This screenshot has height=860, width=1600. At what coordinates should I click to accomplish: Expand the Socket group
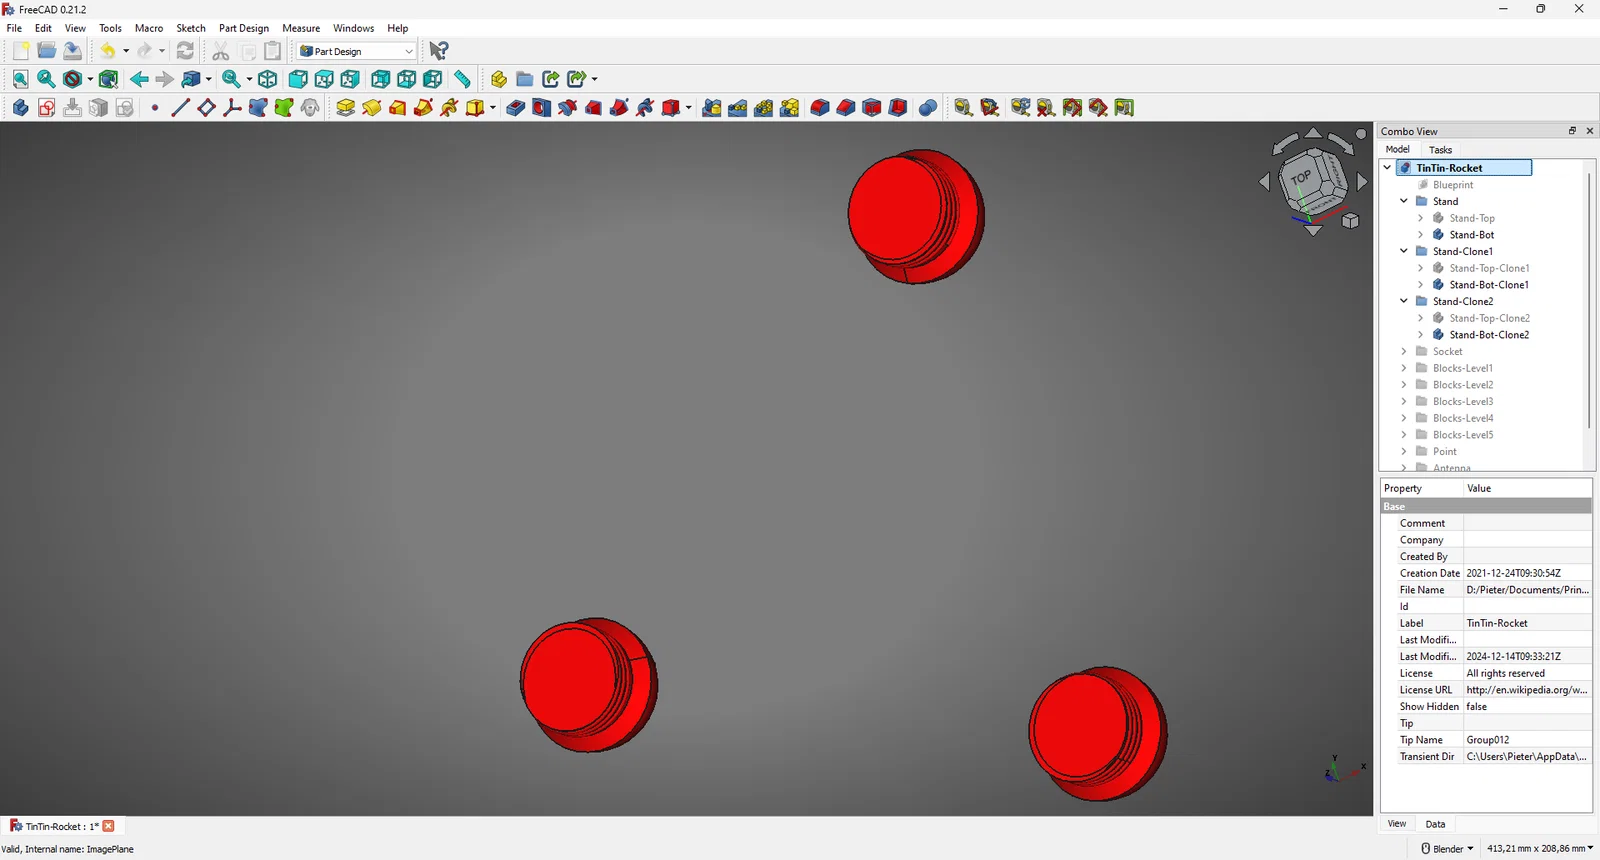[x=1404, y=351]
